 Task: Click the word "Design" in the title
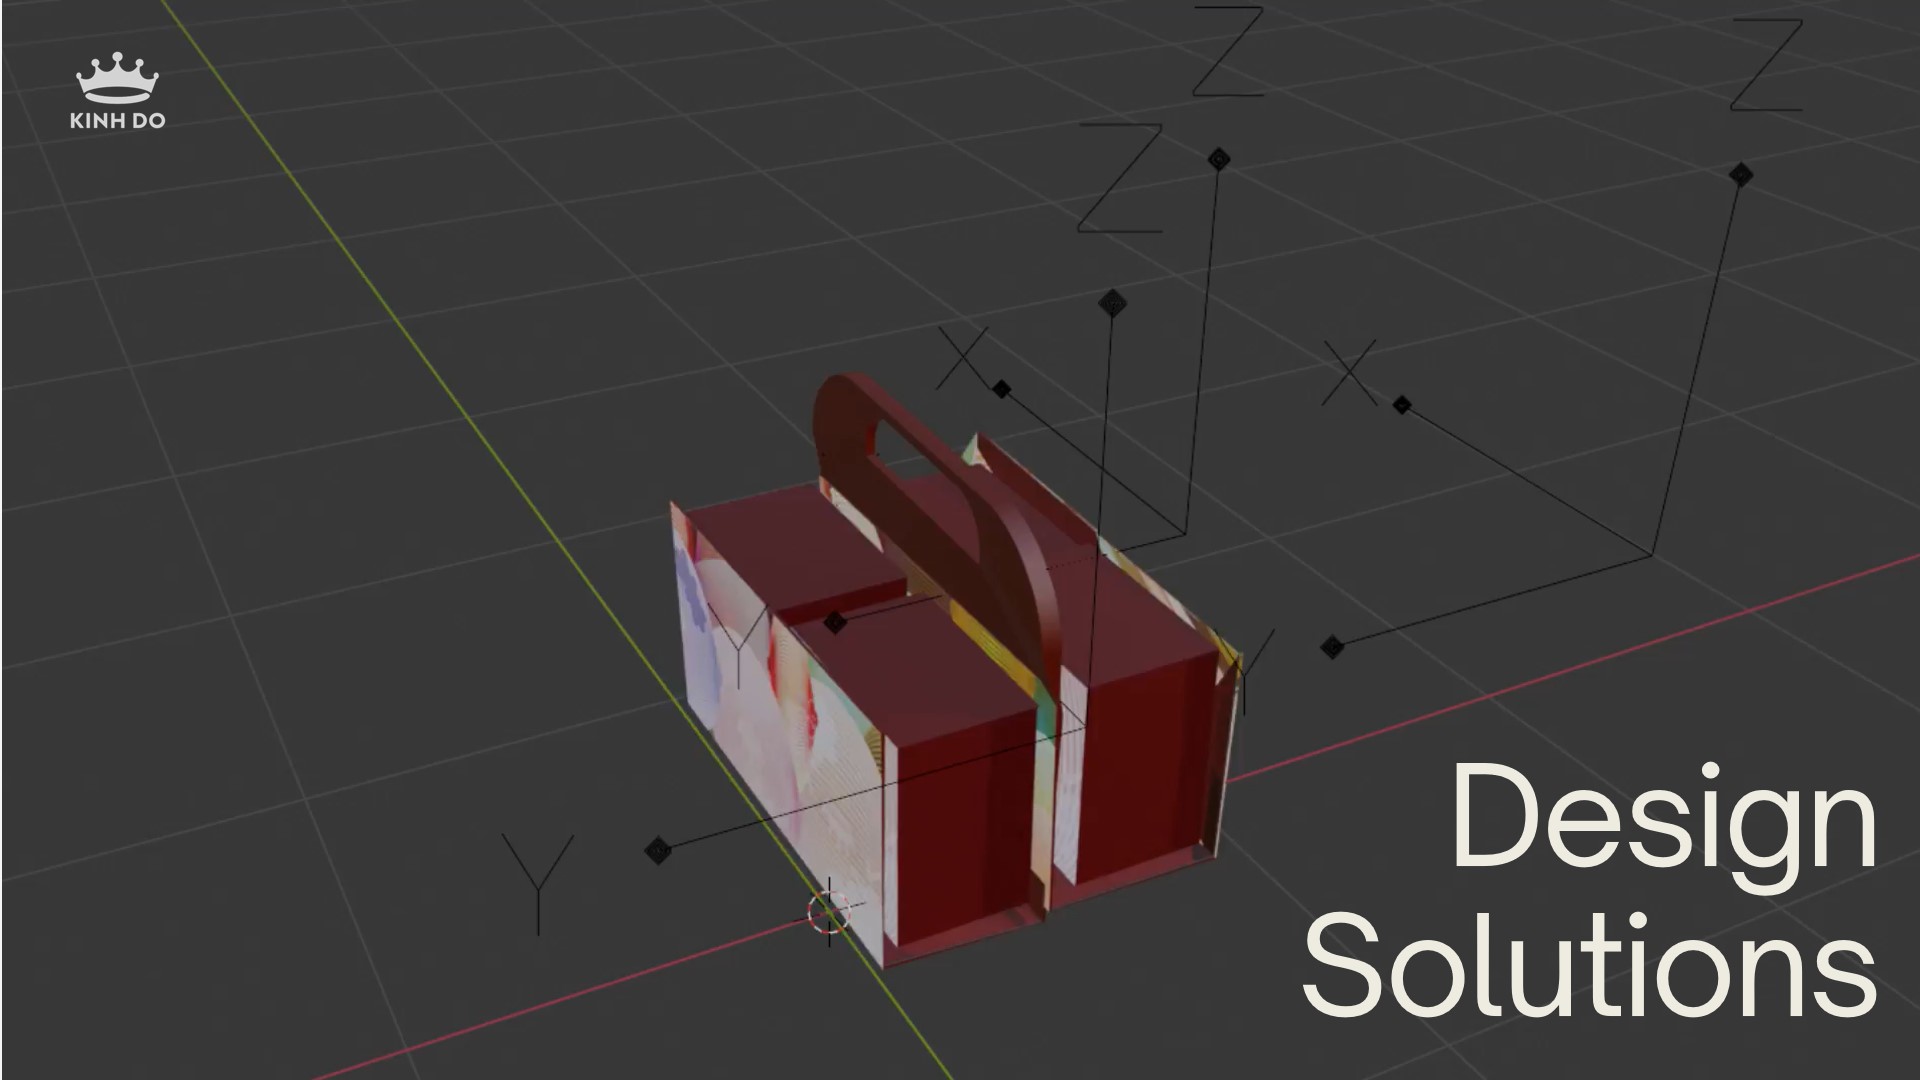1664,829
